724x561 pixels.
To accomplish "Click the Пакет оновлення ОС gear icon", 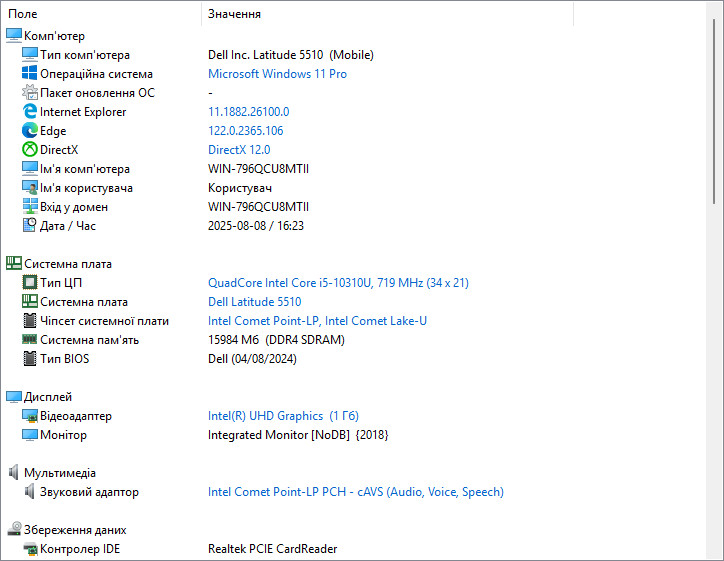I will coord(30,92).
